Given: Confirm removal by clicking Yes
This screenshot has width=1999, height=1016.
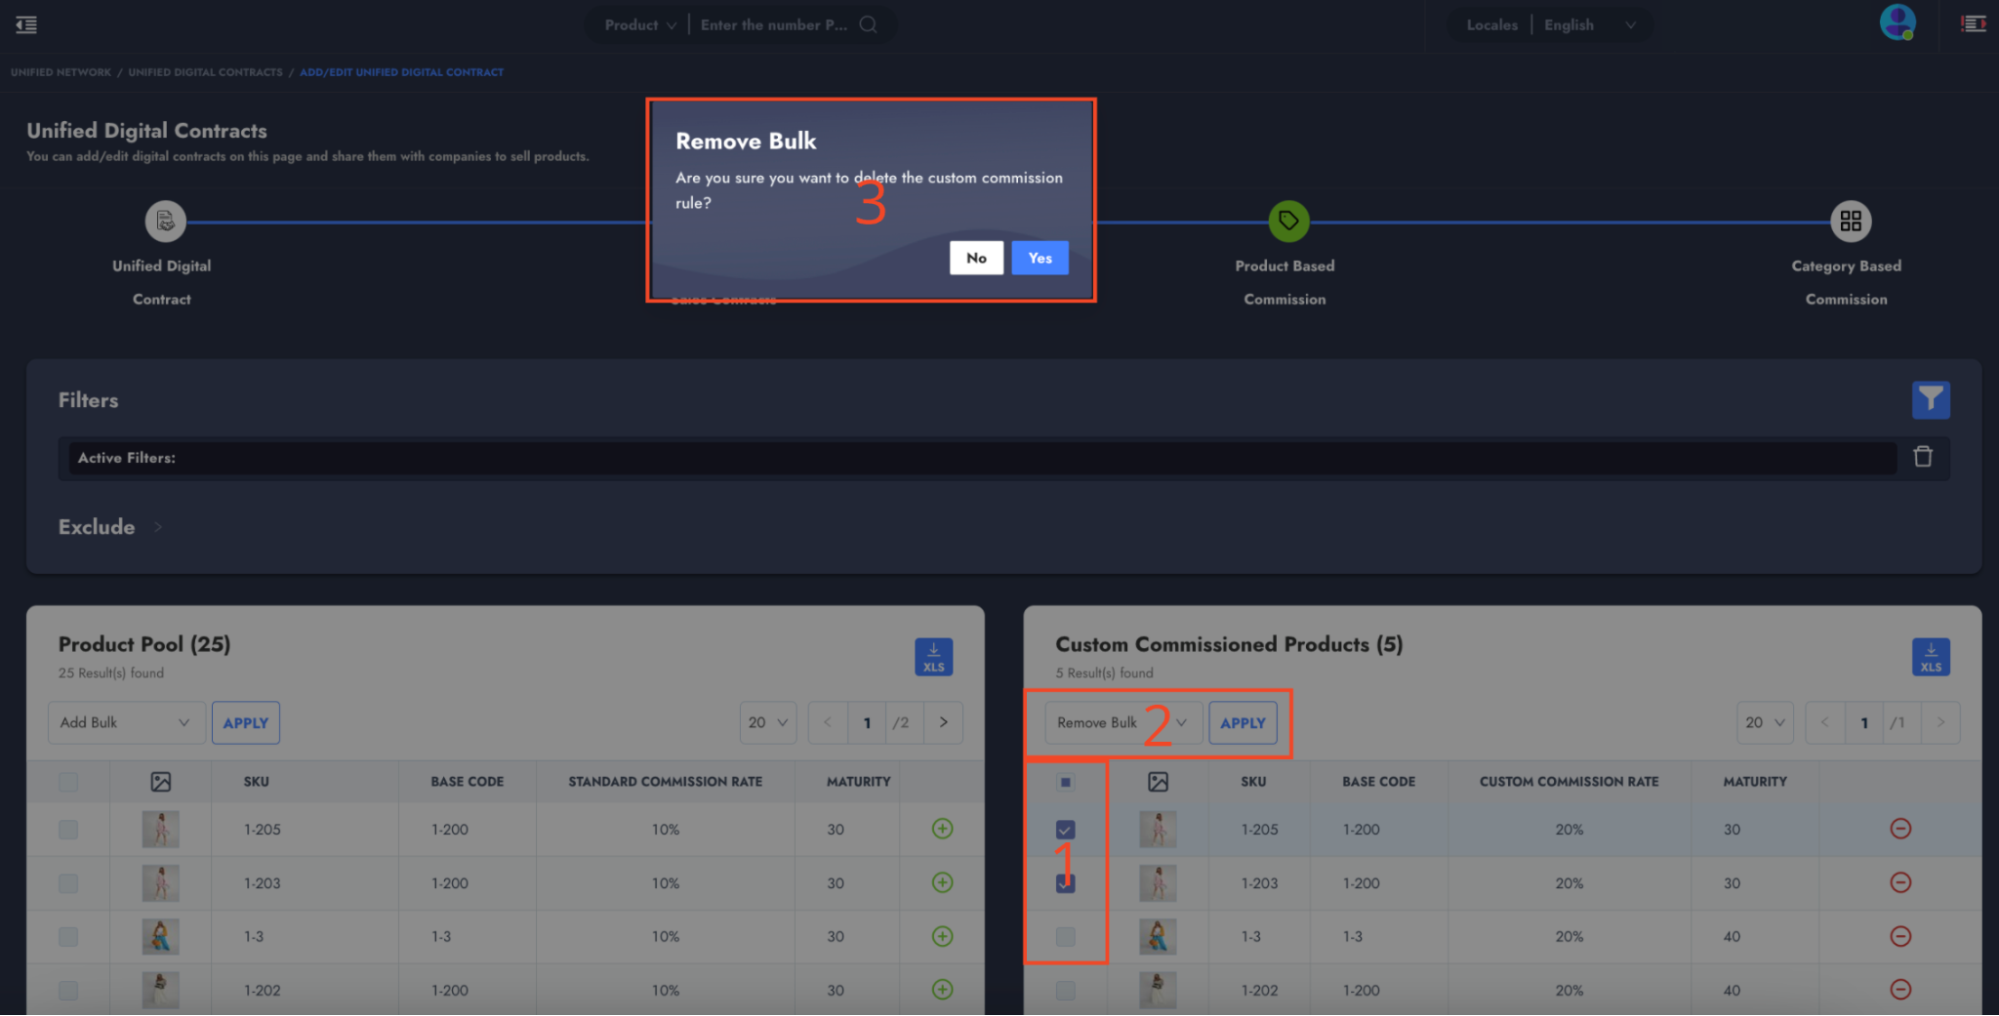Looking at the screenshot, I should [1039, 258].
